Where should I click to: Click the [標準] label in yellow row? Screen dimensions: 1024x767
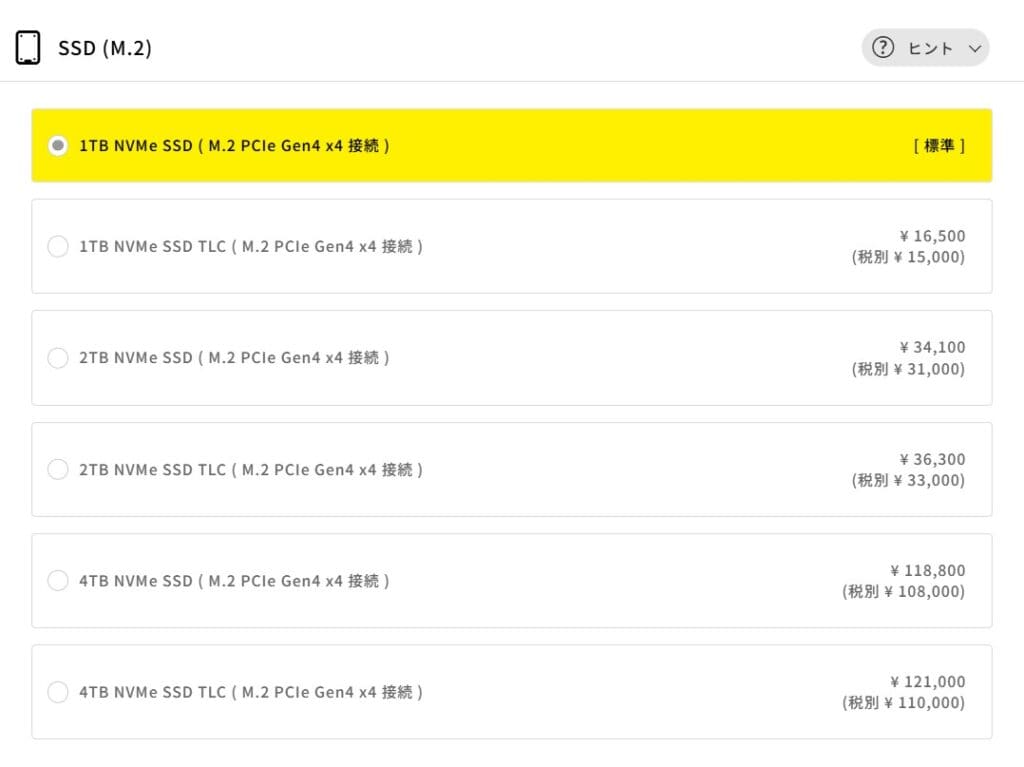point(939,146)
